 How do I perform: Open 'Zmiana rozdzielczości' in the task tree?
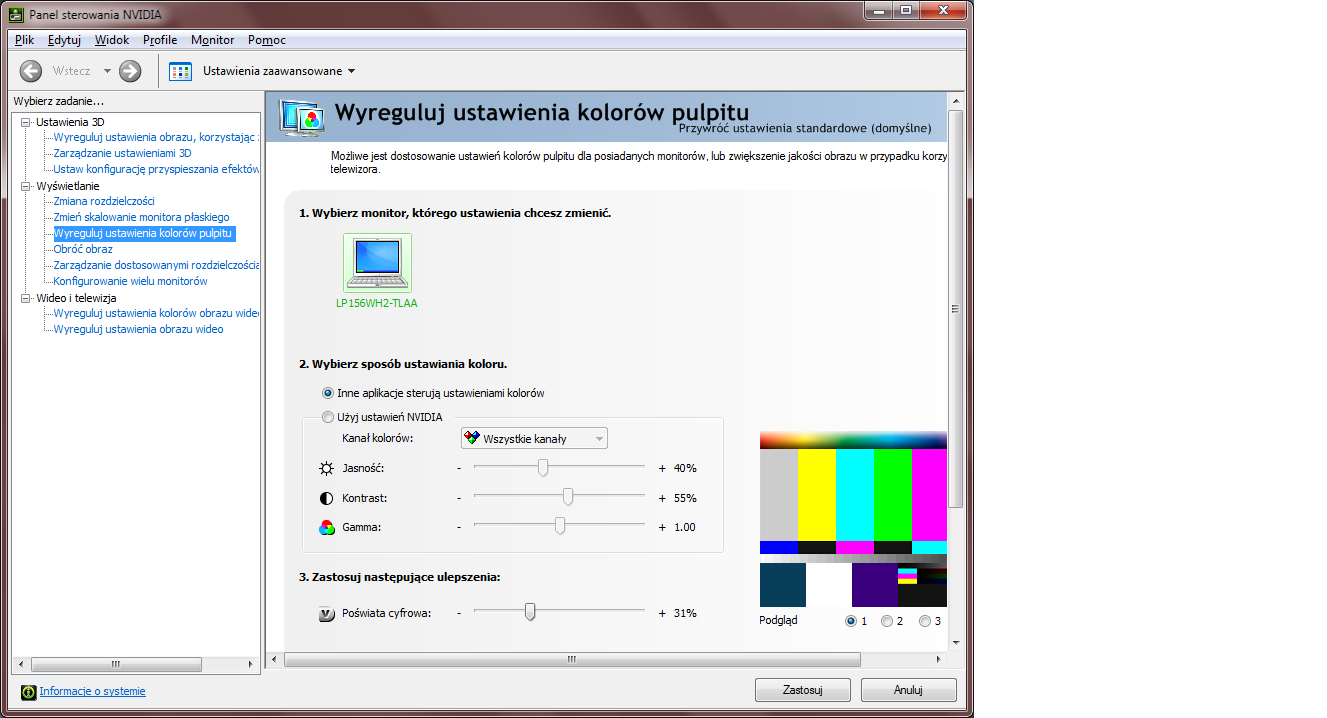104,201
